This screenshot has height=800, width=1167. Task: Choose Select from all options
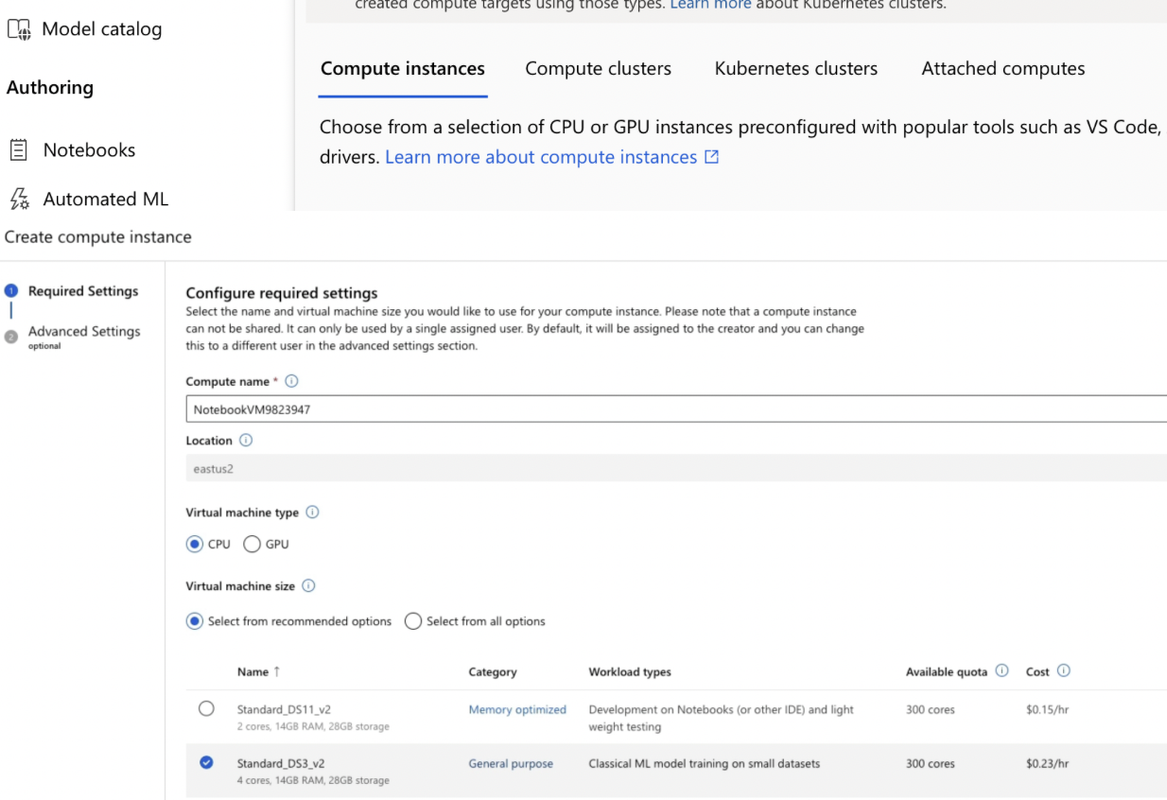point(413,621)
